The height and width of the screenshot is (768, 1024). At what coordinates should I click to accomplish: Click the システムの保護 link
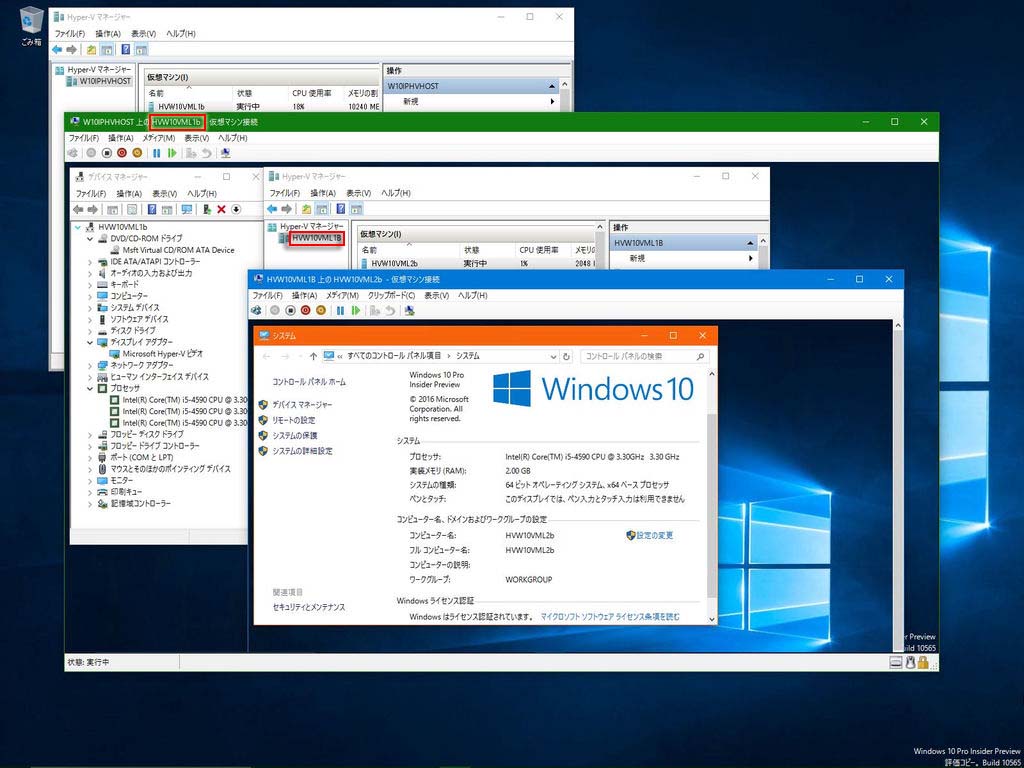pos(295,436)
